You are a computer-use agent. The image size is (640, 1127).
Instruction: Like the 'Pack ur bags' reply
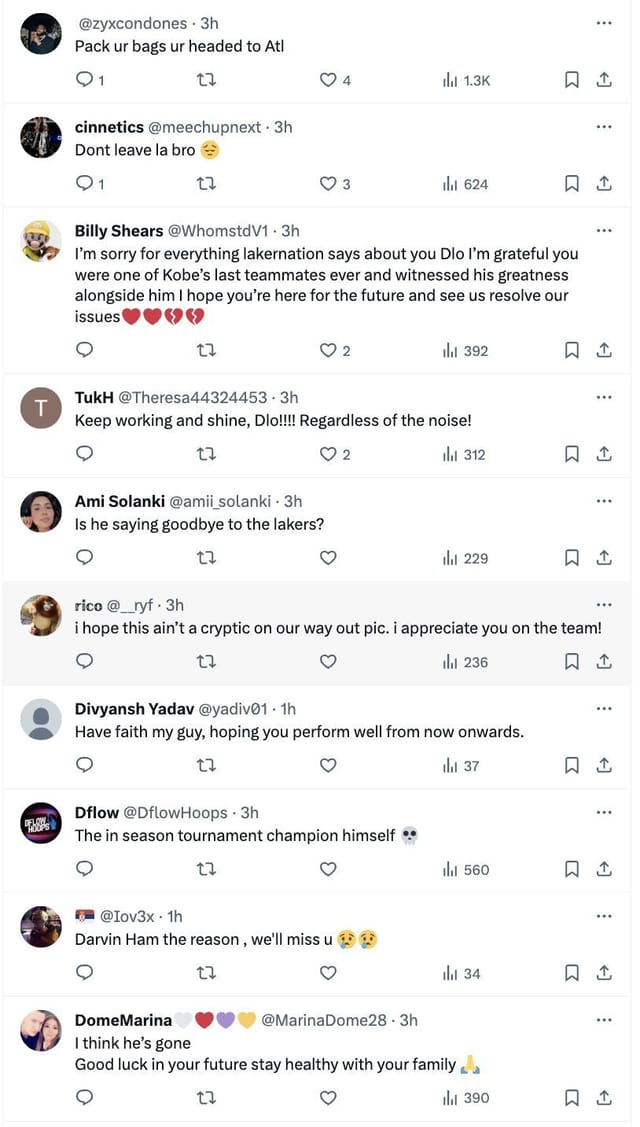(328, 80)
